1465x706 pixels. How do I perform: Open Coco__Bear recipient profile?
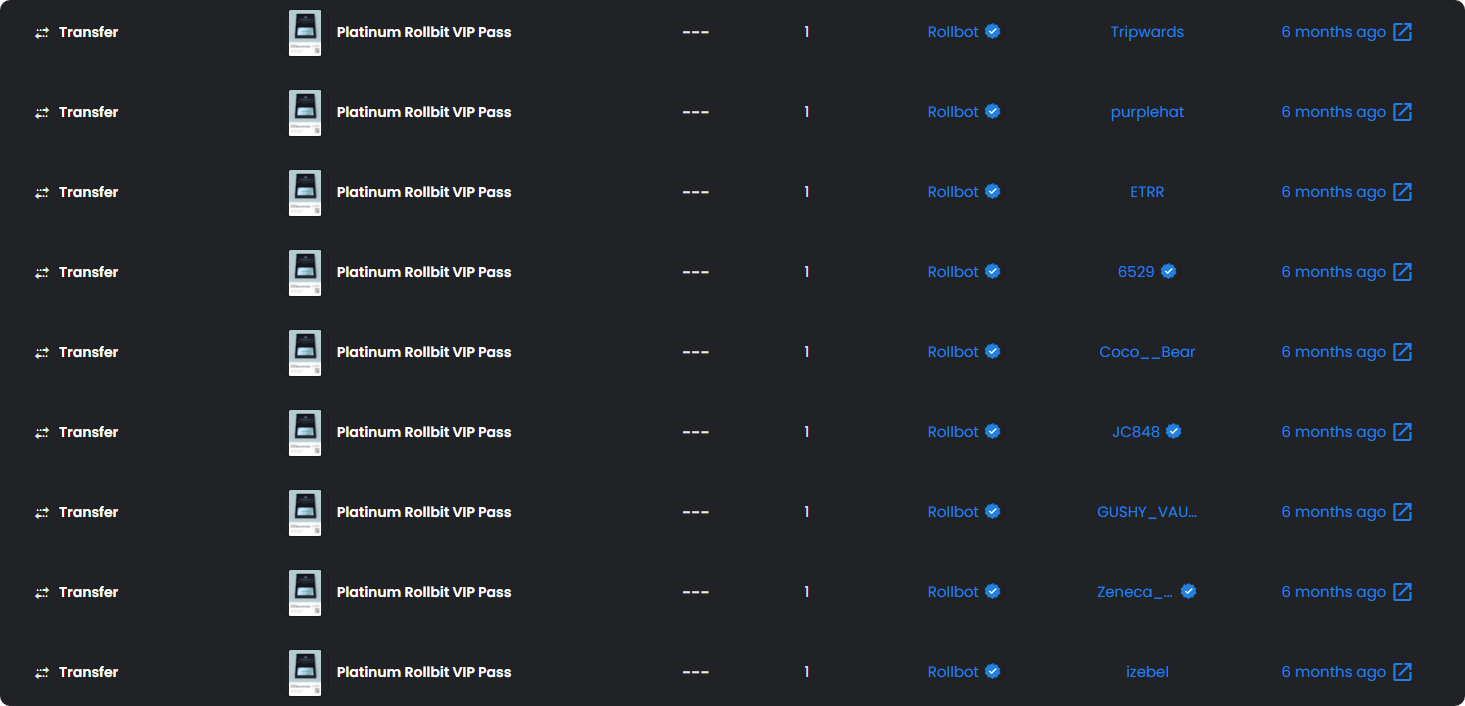1147,352
